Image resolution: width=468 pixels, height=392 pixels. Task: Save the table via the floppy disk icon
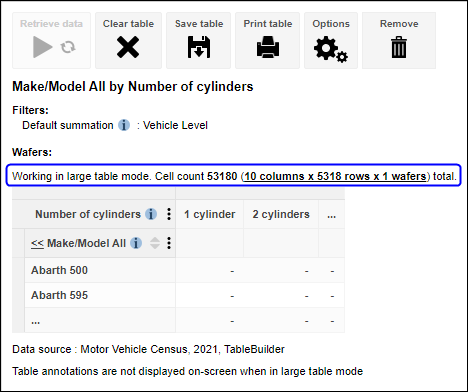click(x=199, y=47)
